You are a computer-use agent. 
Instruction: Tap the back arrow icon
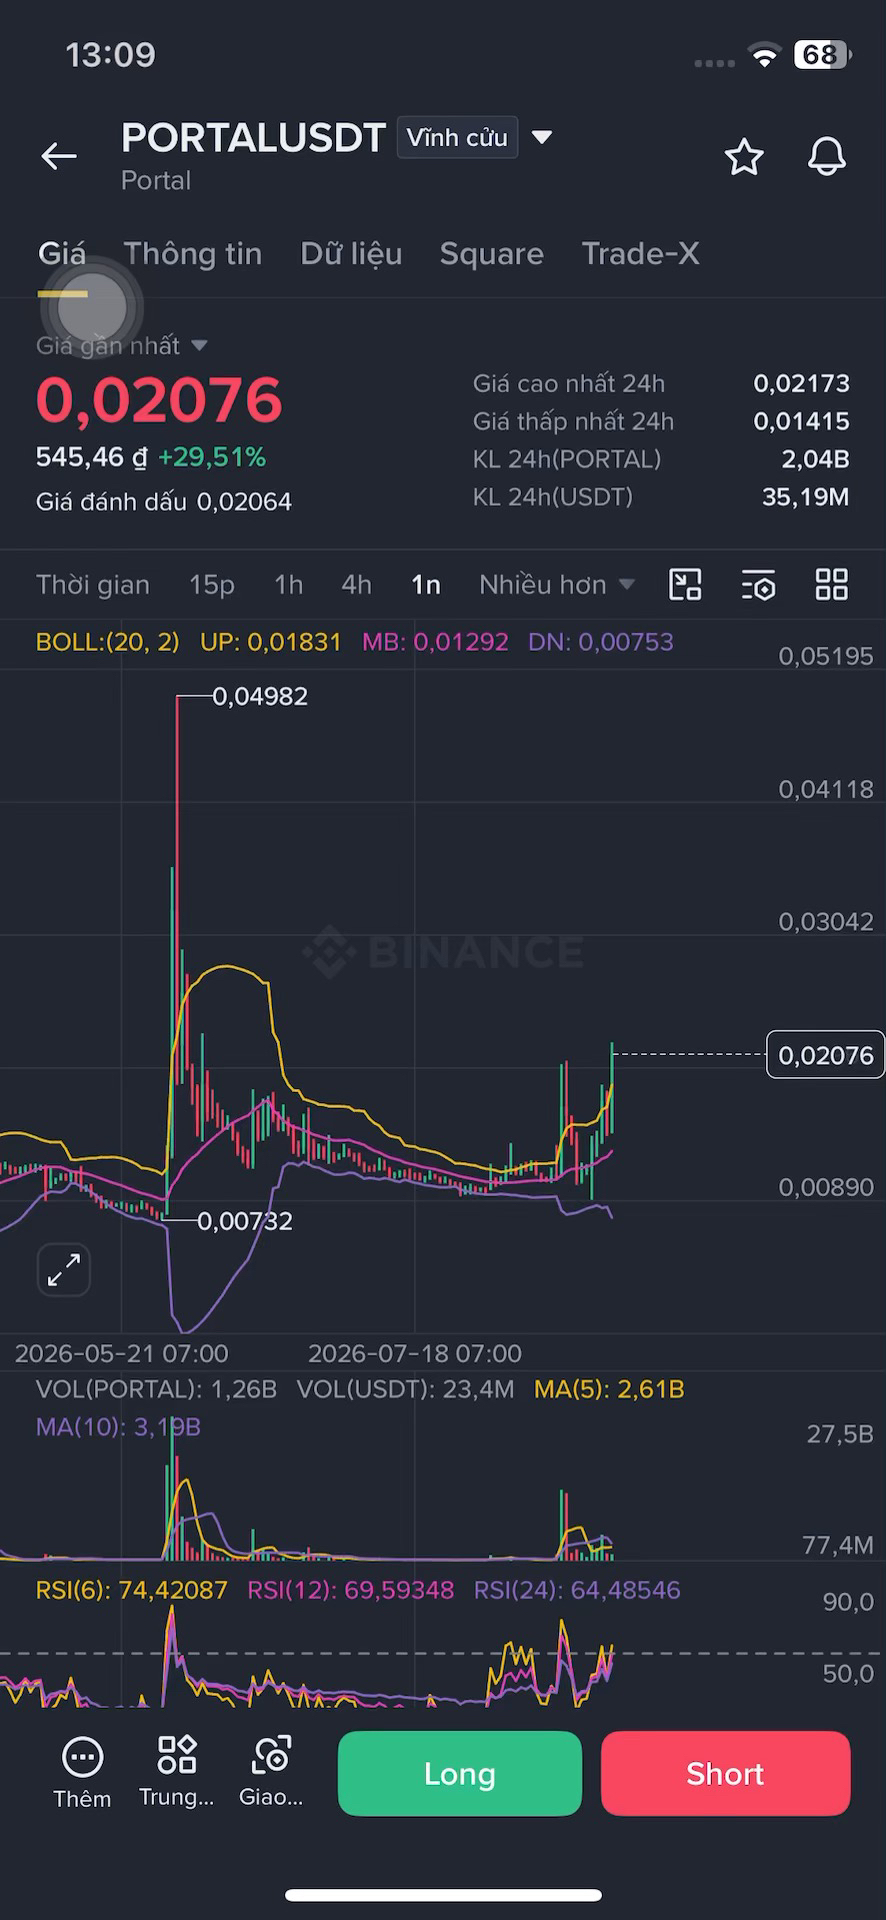[x=59, y=156]
